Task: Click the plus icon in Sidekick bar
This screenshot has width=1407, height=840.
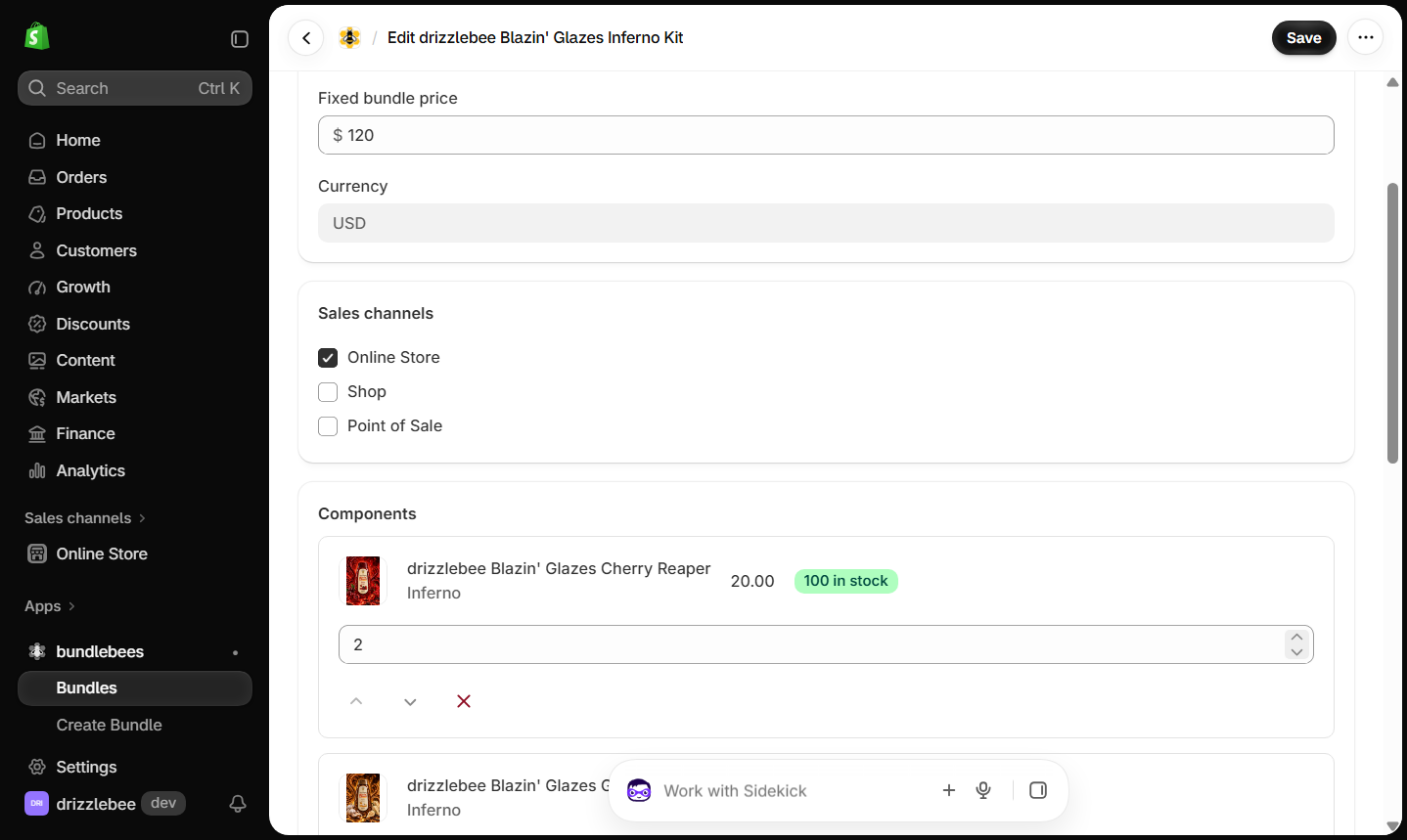Action: (x=949, y=790)
